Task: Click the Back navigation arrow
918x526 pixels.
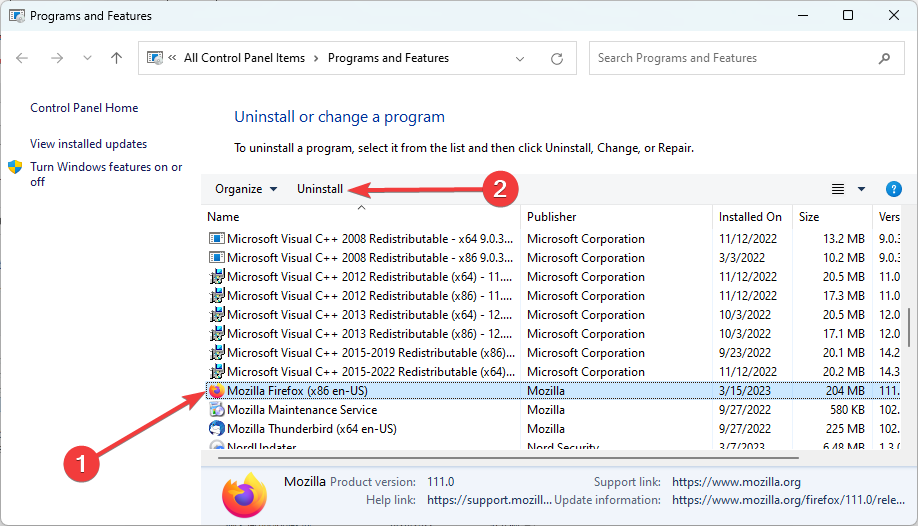Action: point(22,58)
